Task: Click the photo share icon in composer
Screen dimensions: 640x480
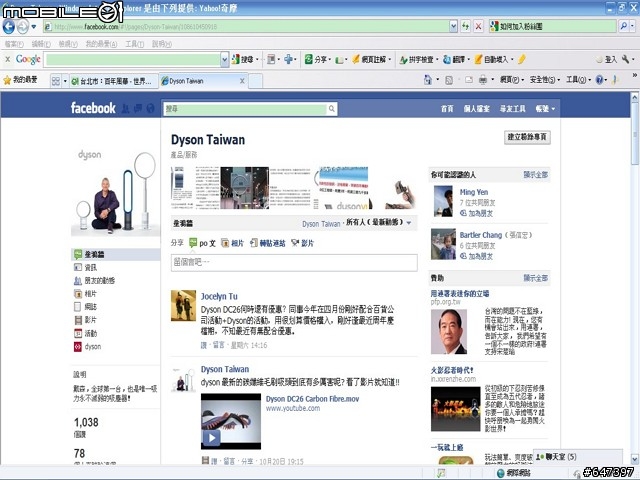Action: pyautogui.click(x=232, y=243)
